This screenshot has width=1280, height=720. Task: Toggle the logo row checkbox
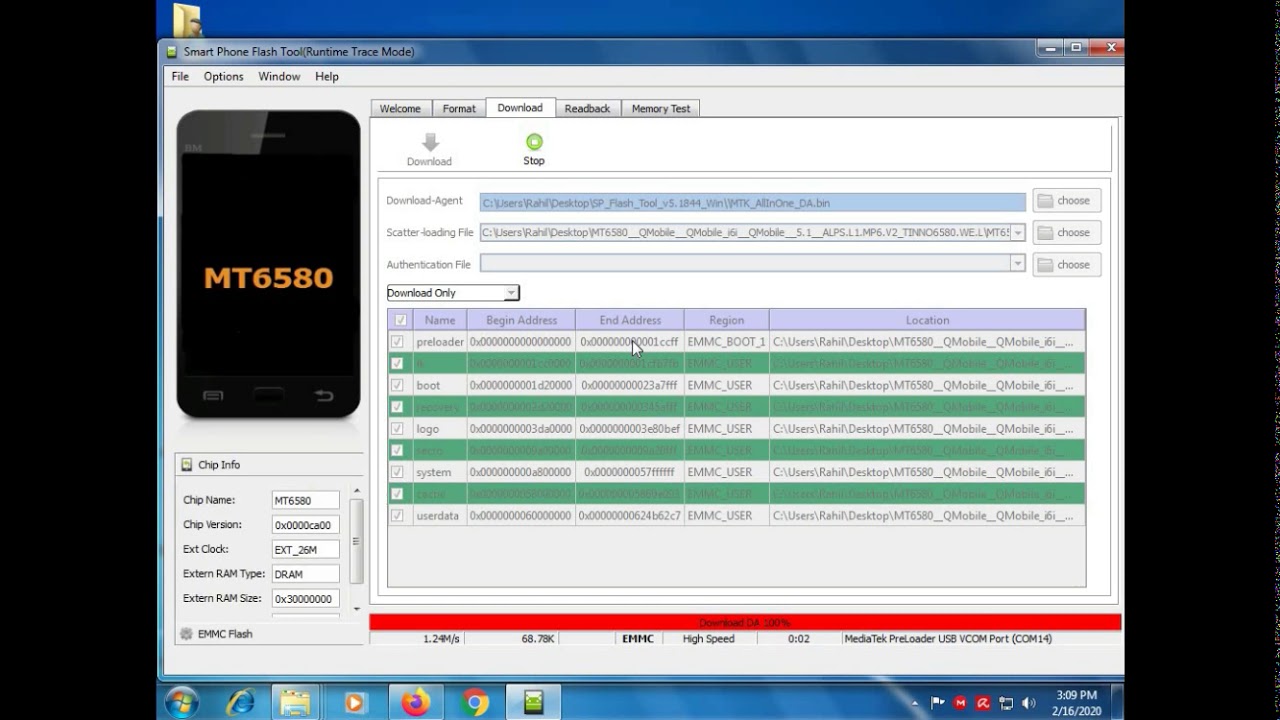(x=398, y=428)
